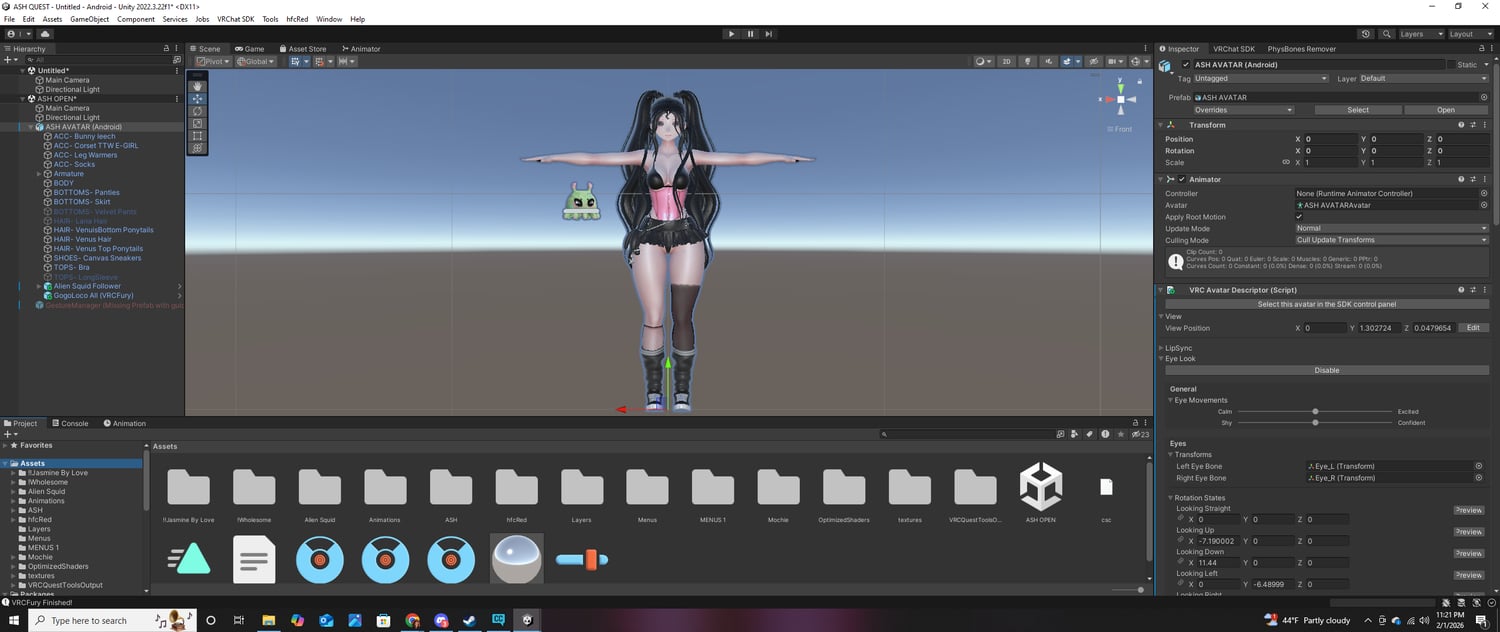The height and width of the screenshot is (632, 1500).
Task: Click the Project panel search field
Action: click(x=966, y=434)
